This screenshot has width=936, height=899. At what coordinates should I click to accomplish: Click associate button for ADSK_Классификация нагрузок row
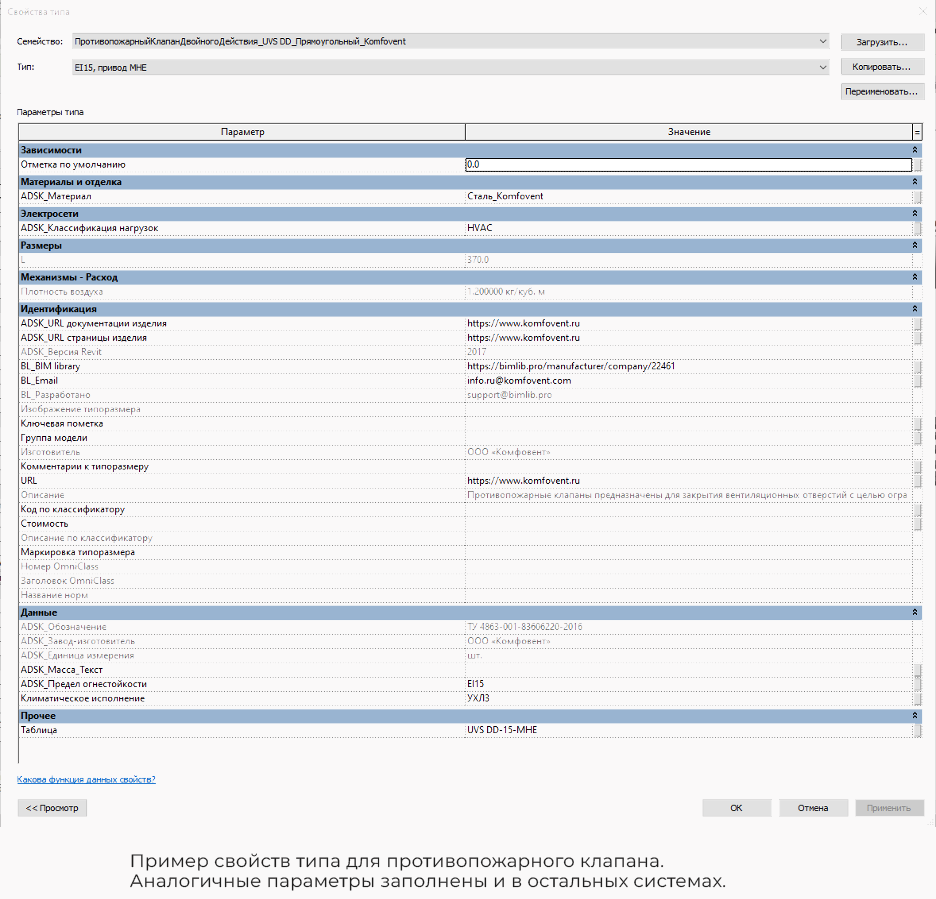pyautogui.click(x=917, y=228)
